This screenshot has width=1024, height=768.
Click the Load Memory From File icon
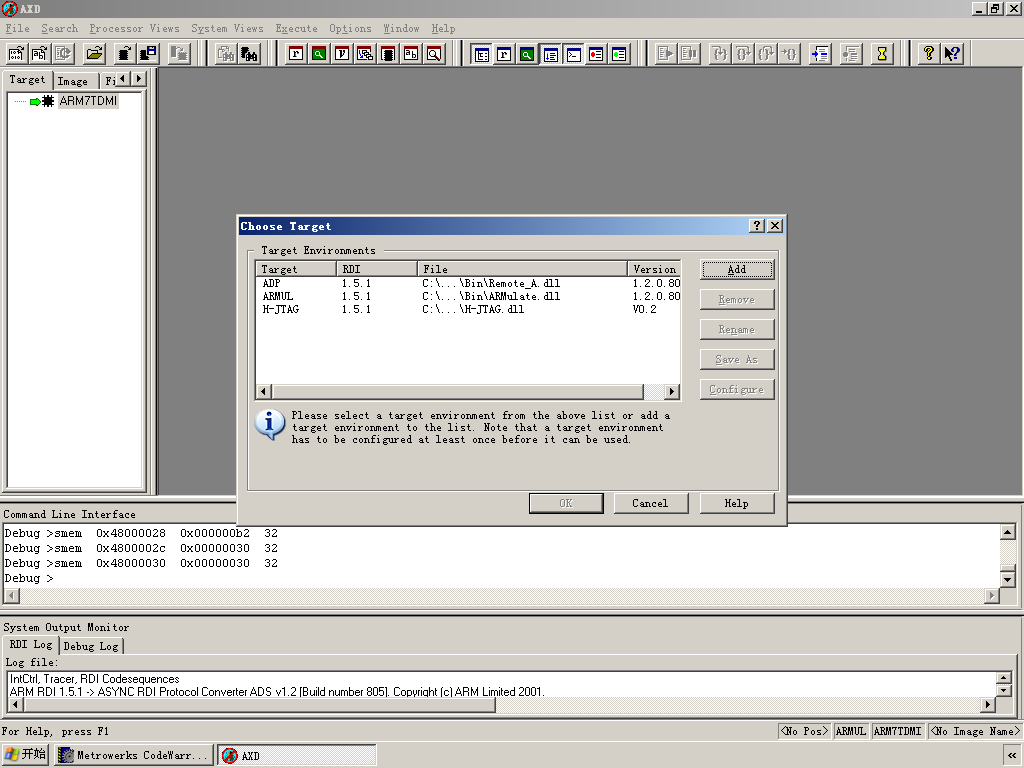[x=124, y=54]
